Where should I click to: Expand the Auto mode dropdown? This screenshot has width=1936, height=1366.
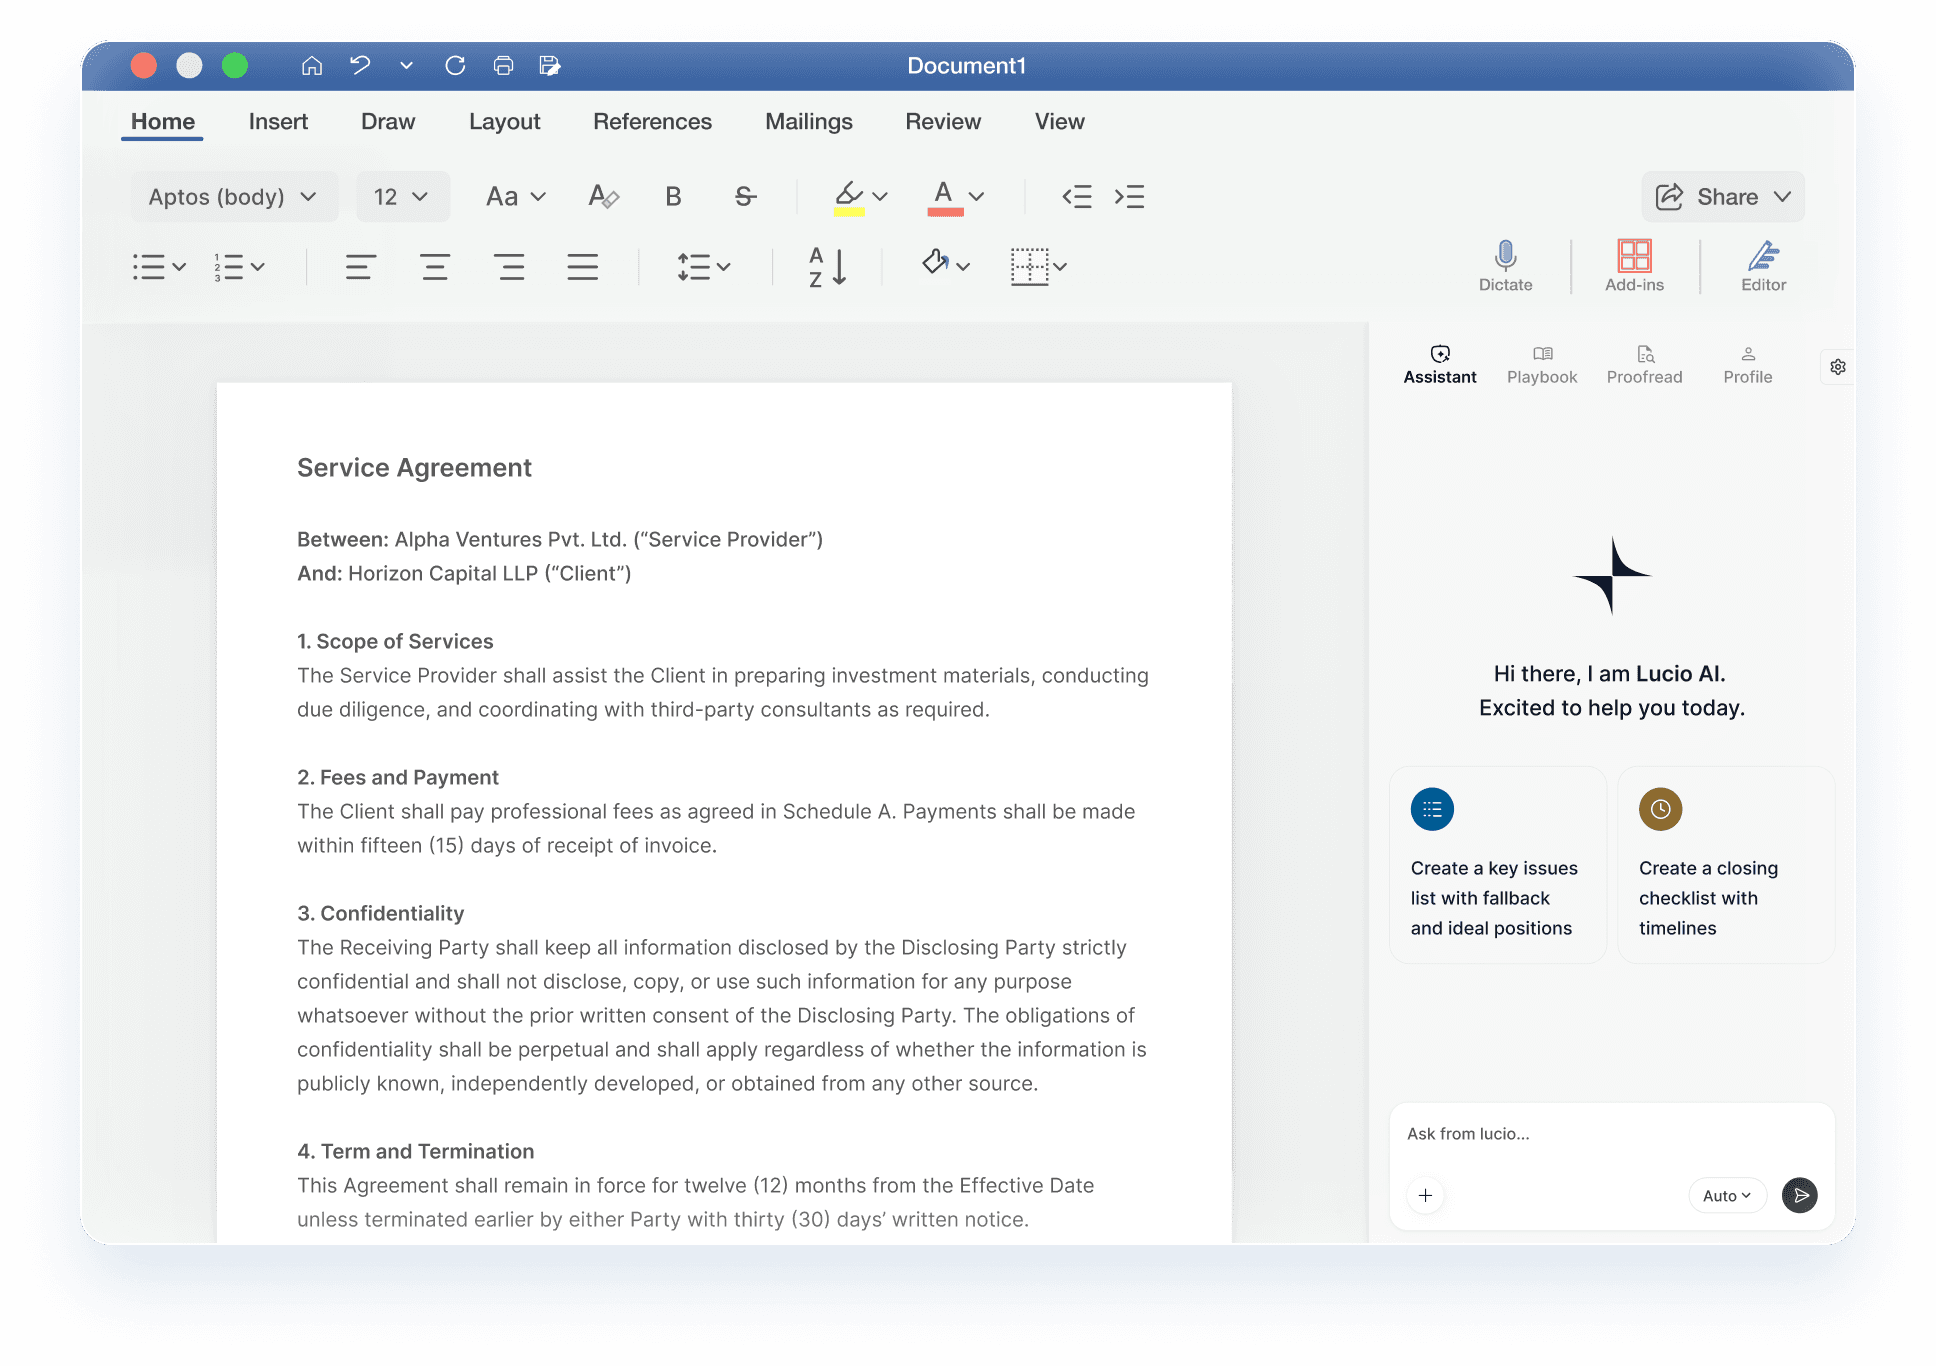point(1727,1196)
